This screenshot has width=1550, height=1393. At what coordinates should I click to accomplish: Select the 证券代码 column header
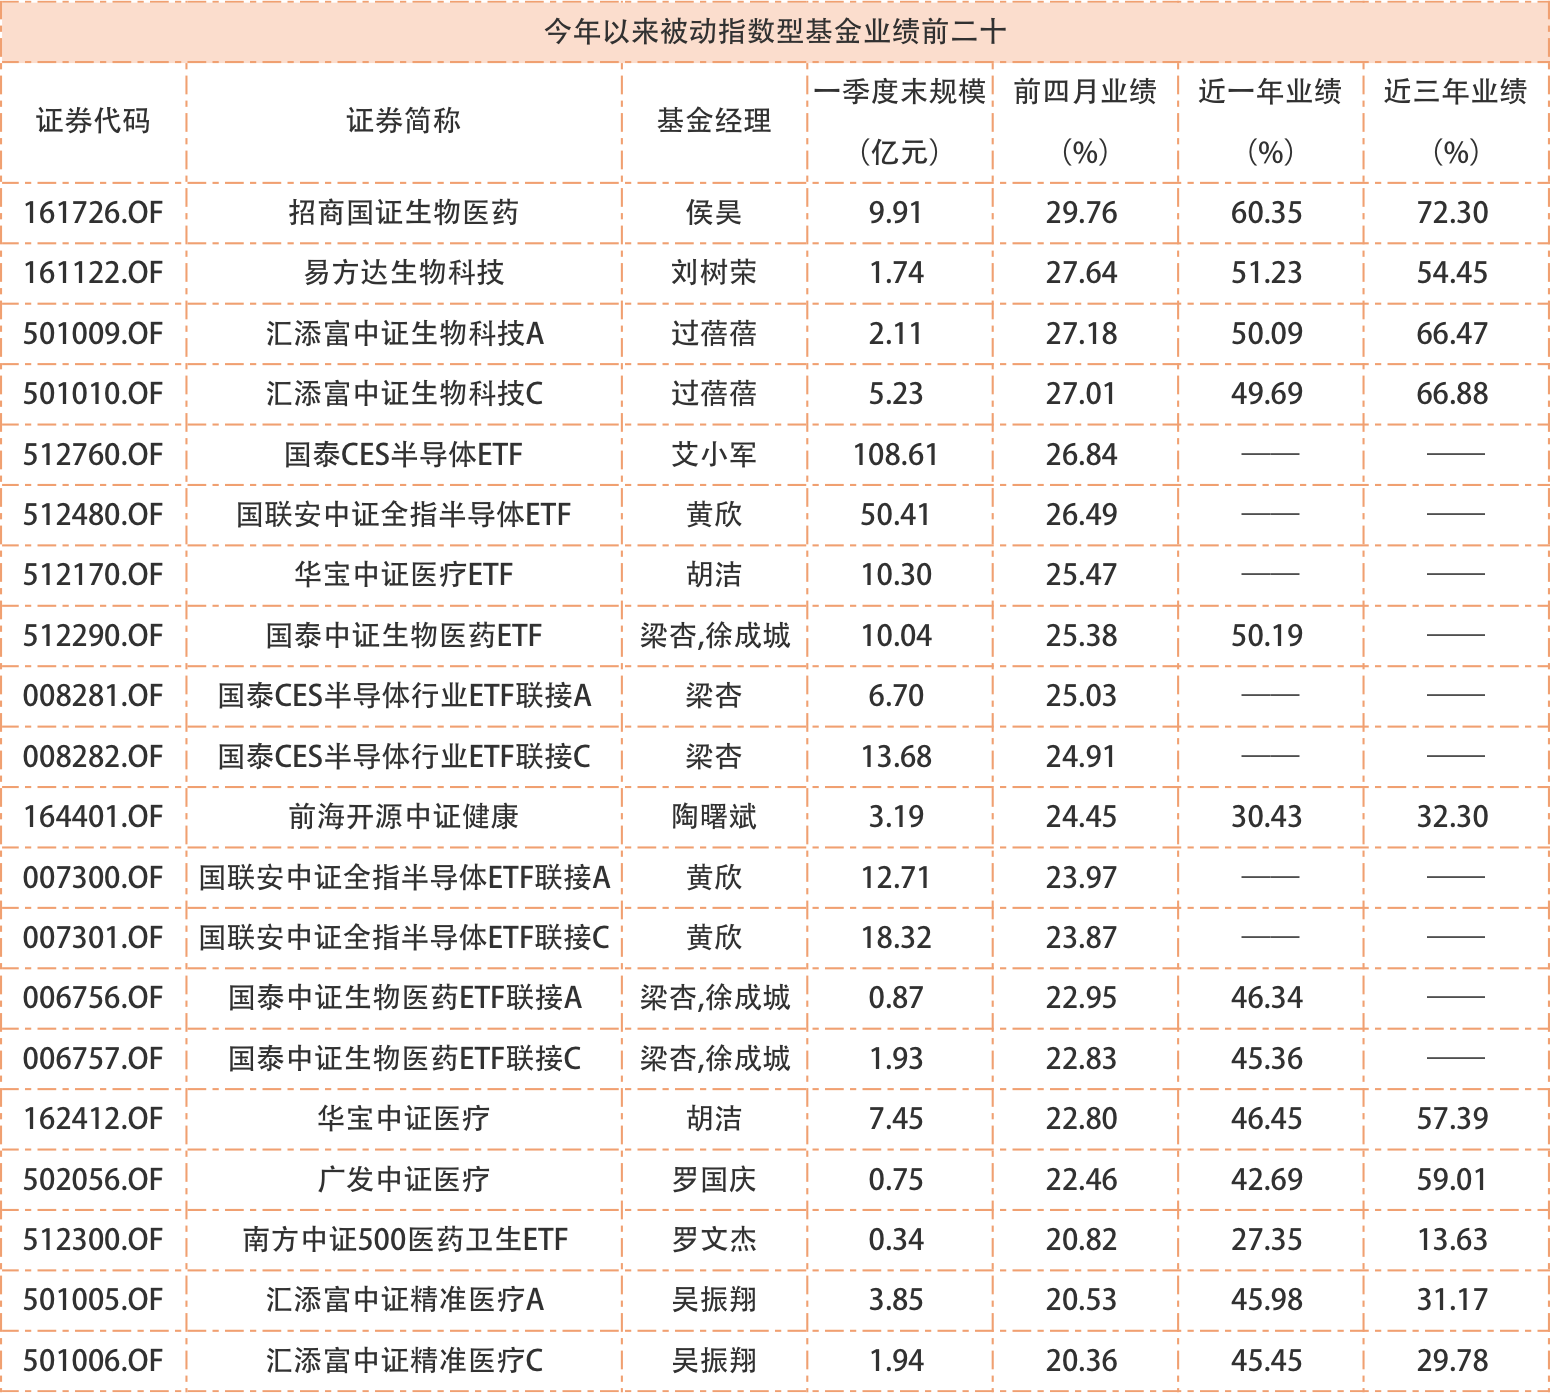click(93, 121)
